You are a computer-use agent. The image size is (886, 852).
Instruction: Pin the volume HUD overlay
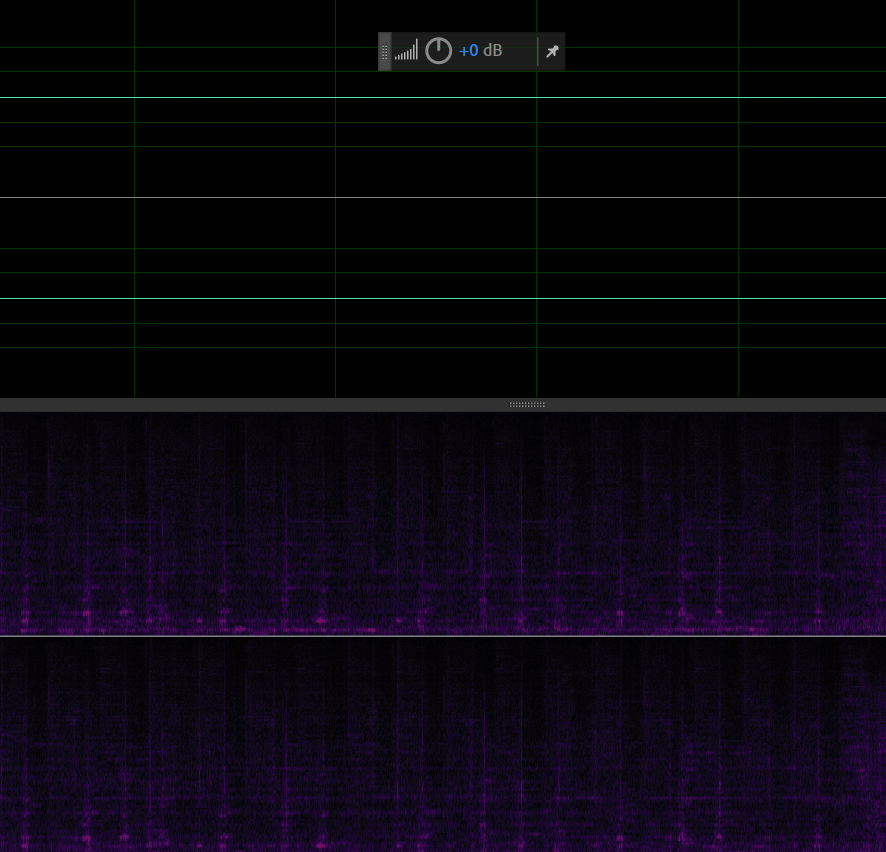tap(552, 51)
